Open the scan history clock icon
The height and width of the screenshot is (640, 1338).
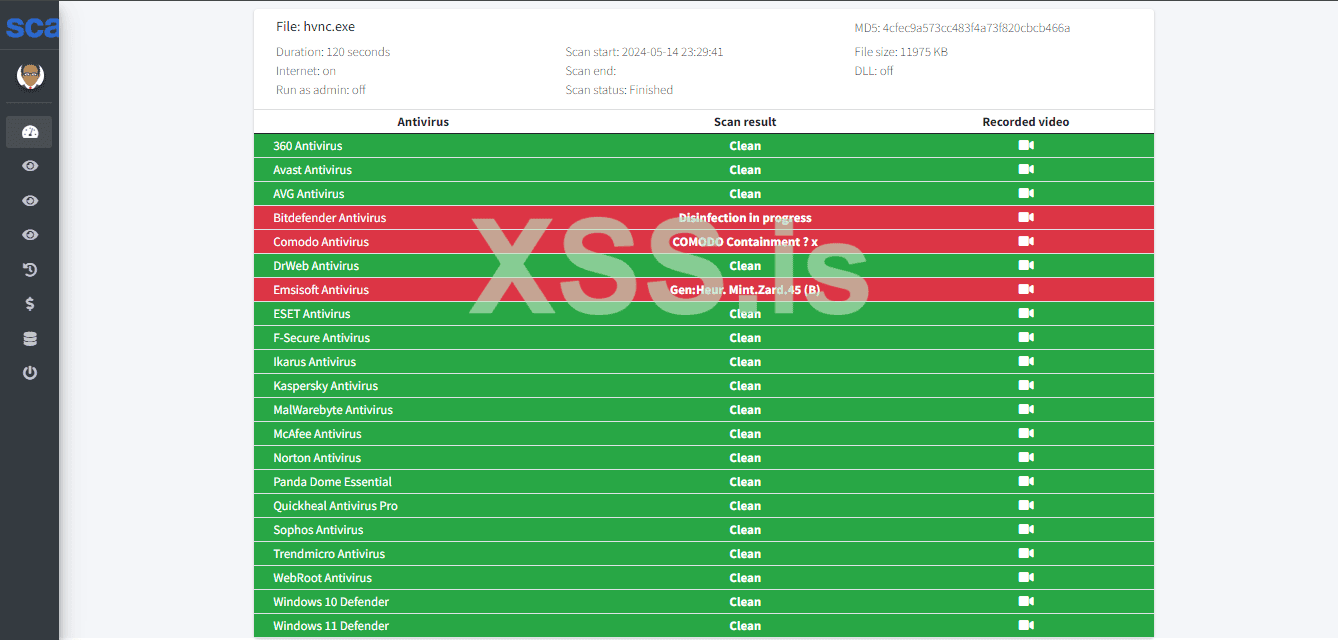click(x=30, y=270)
